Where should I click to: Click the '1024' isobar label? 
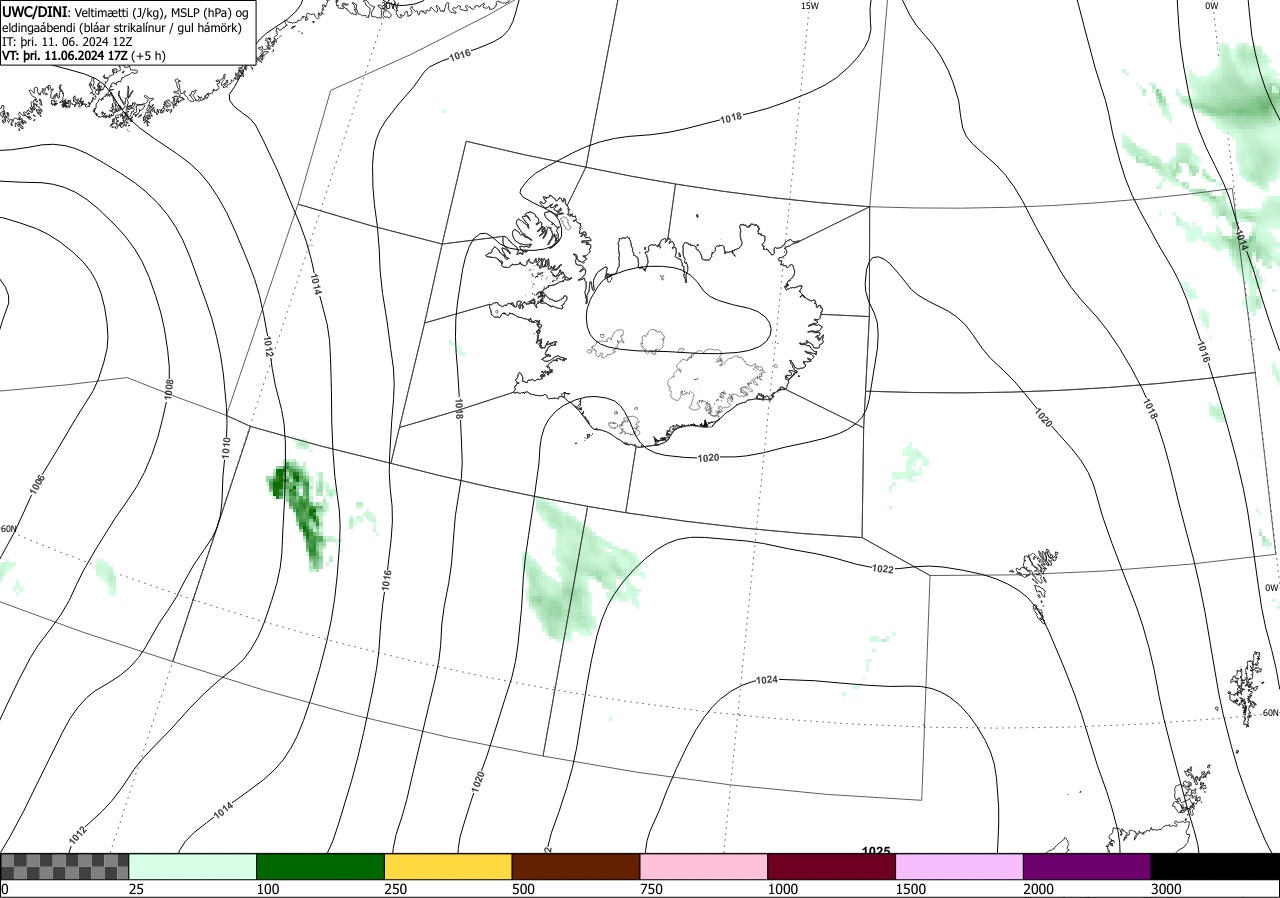[767, 680]
